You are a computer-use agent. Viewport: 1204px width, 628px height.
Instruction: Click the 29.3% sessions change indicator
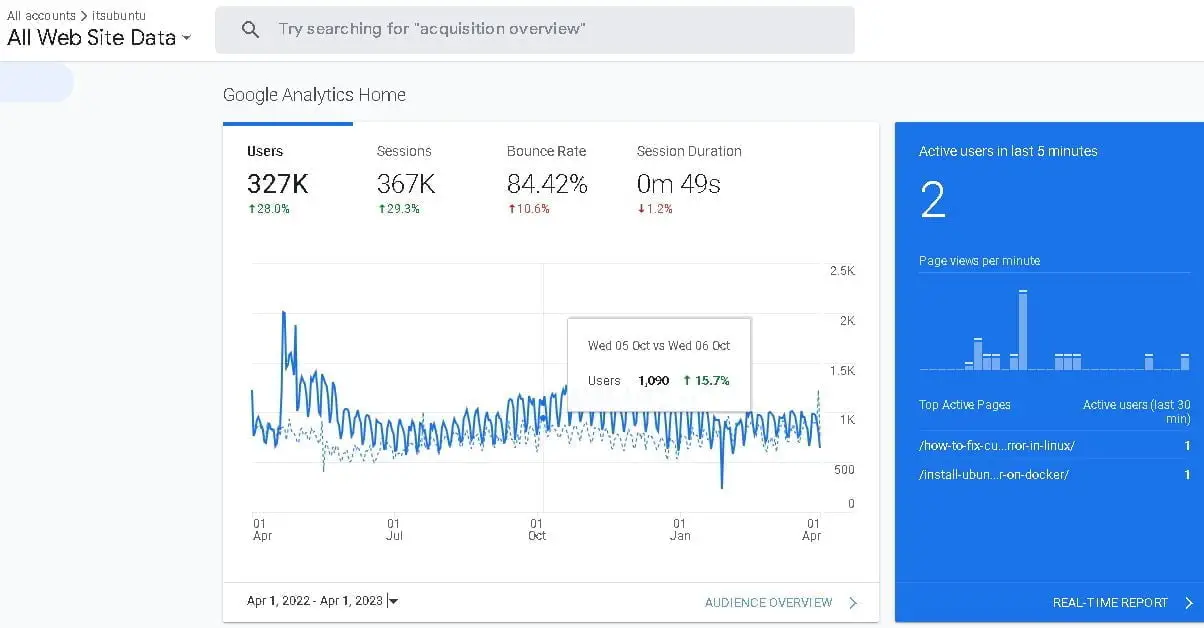(x=398, y=209)
